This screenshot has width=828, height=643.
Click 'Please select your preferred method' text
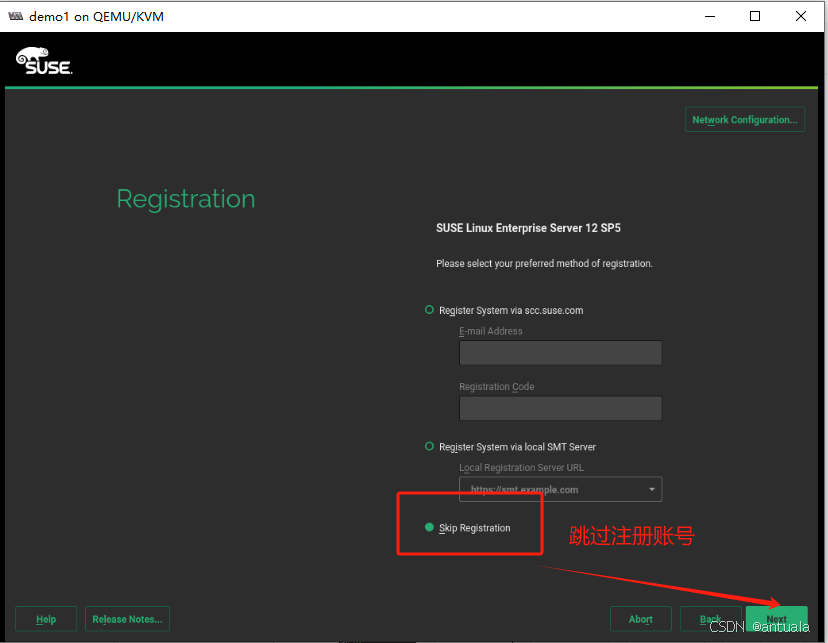tap(544, 263)
